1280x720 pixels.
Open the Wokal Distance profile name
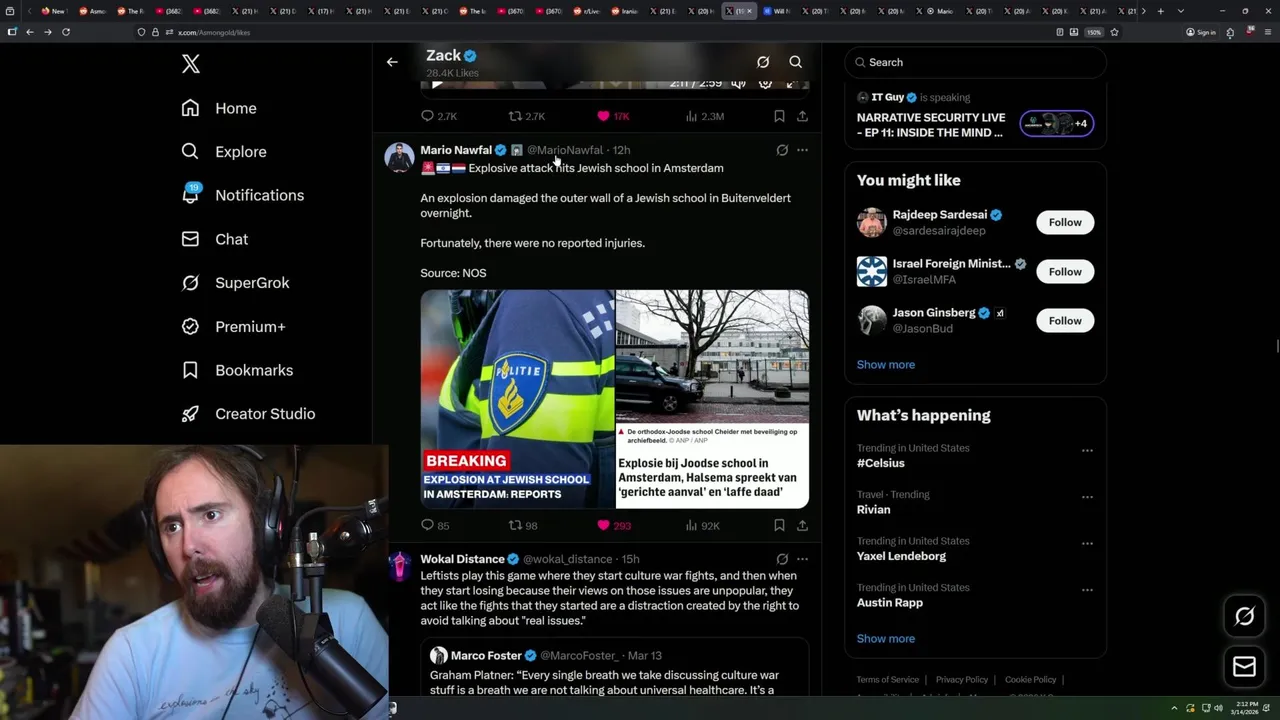462,559
